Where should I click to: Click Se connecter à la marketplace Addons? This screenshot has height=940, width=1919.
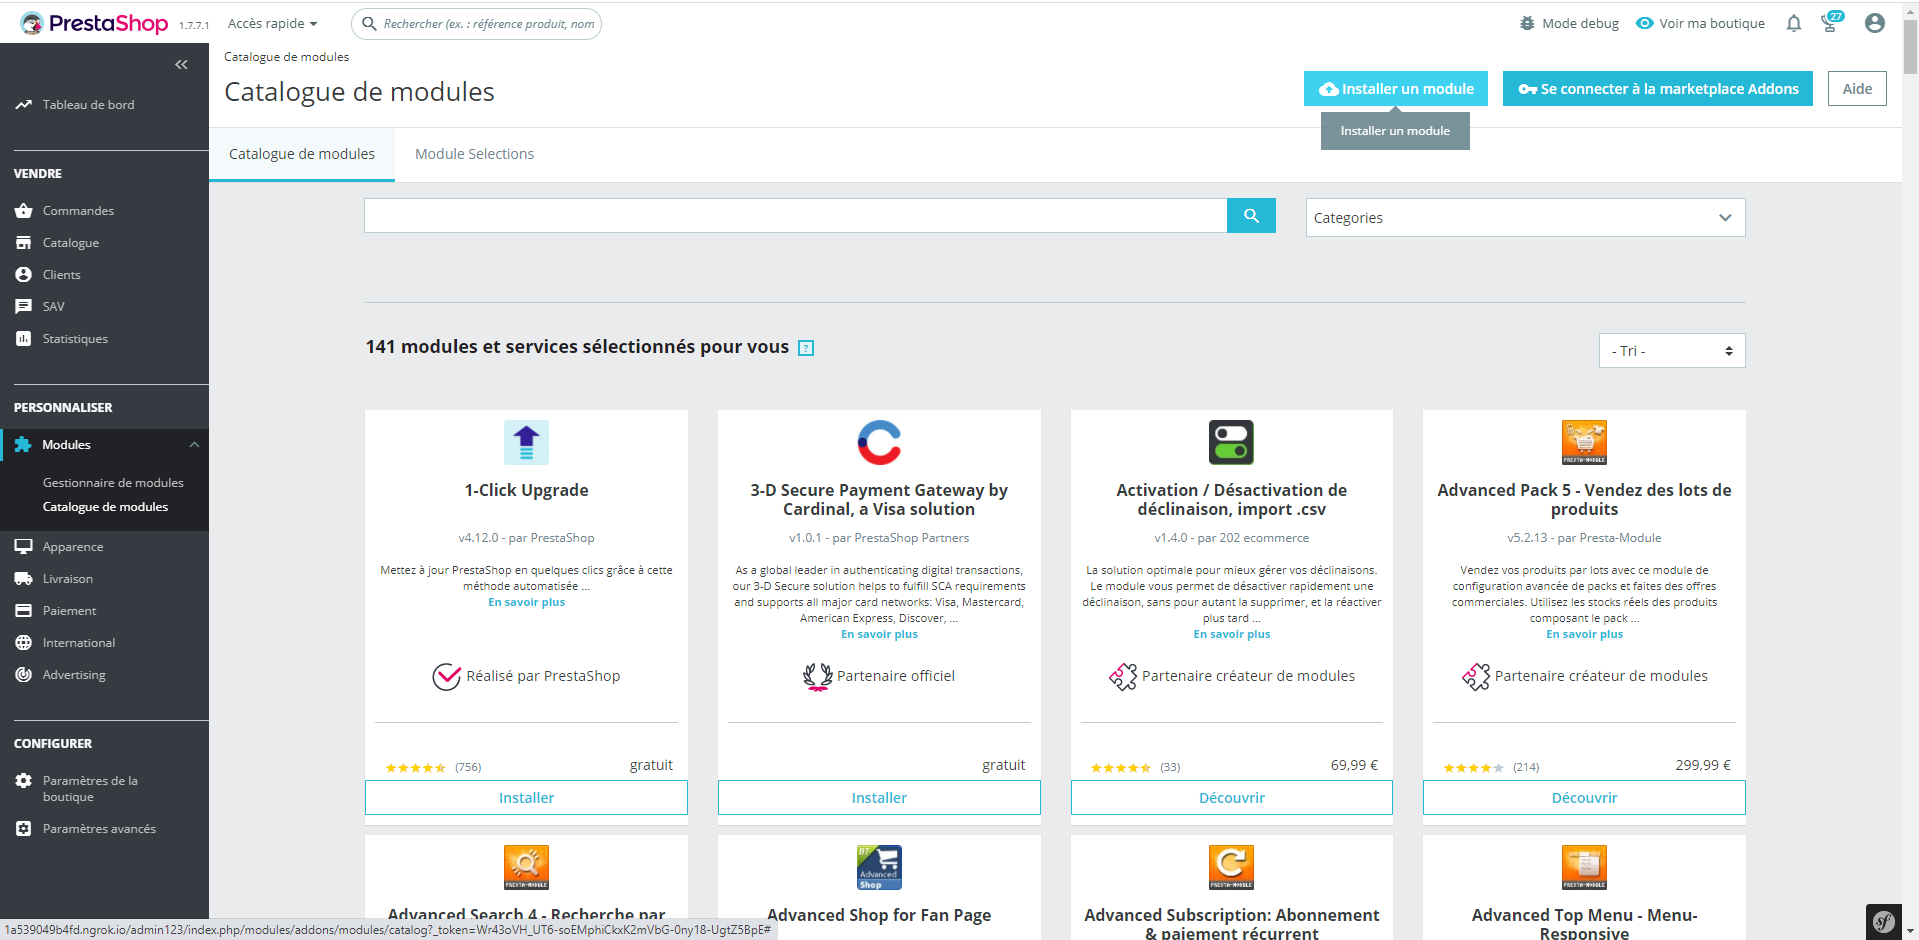(x=1658, y=88)
